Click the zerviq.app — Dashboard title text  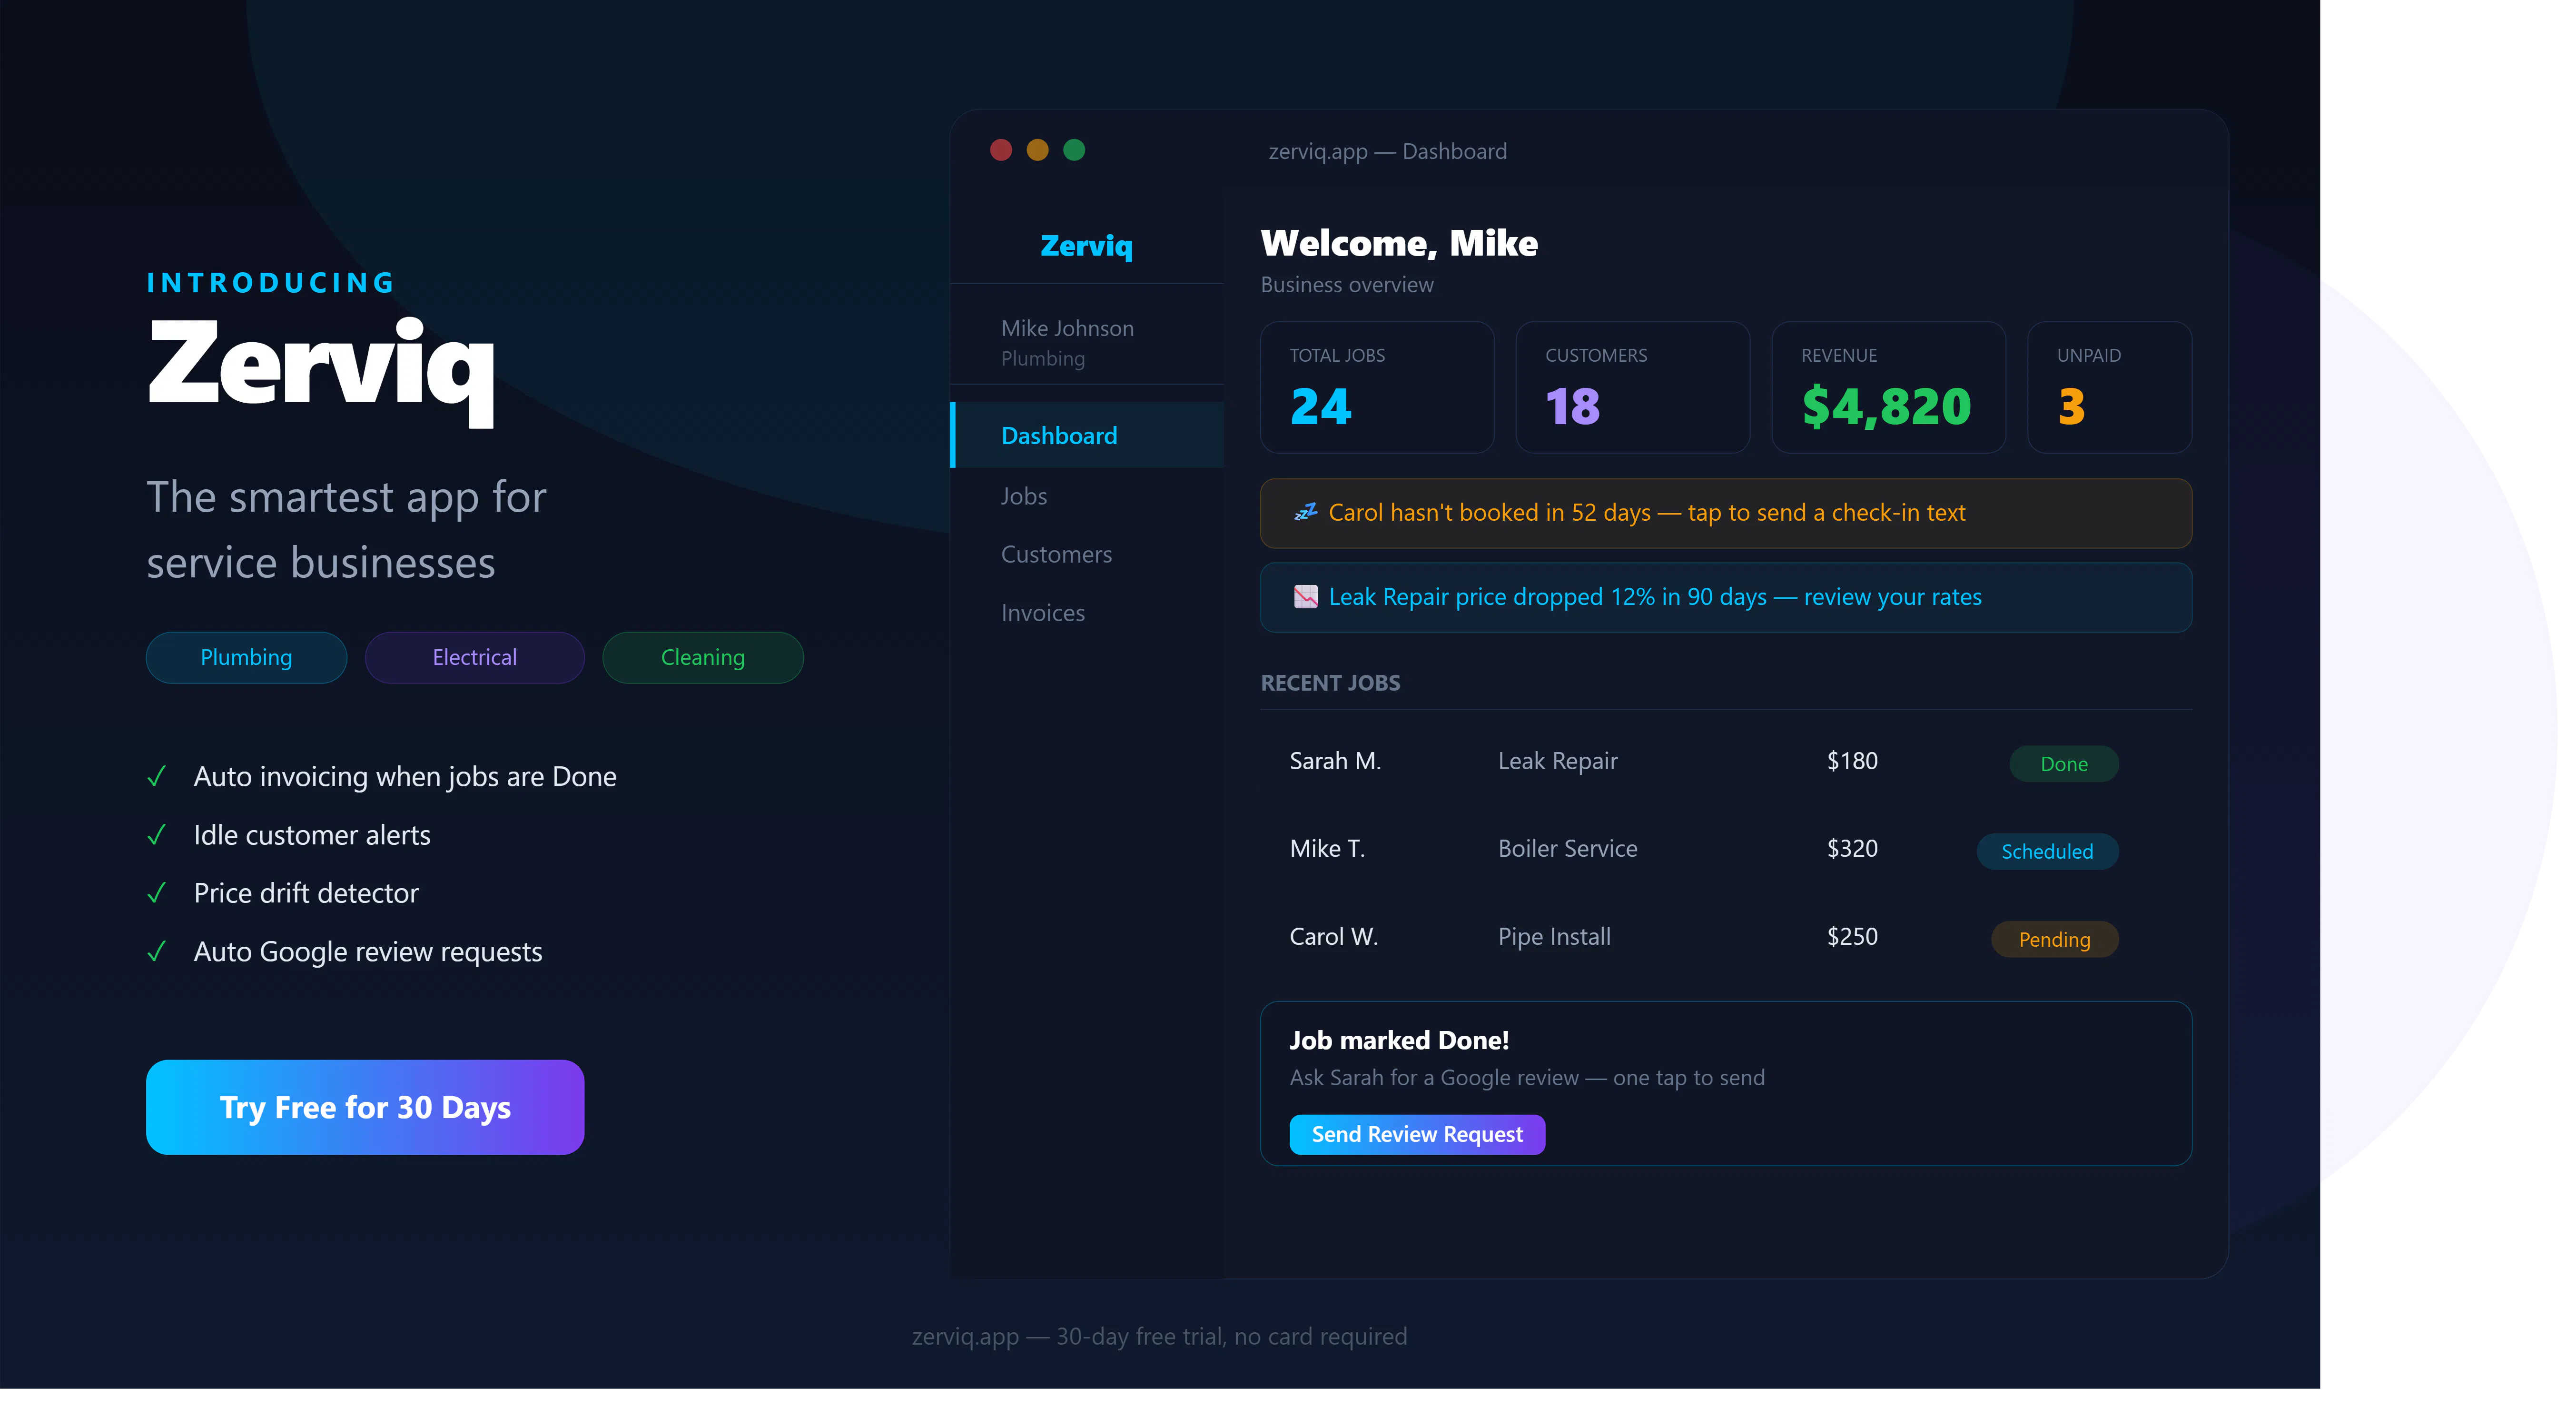[1387, 152]
